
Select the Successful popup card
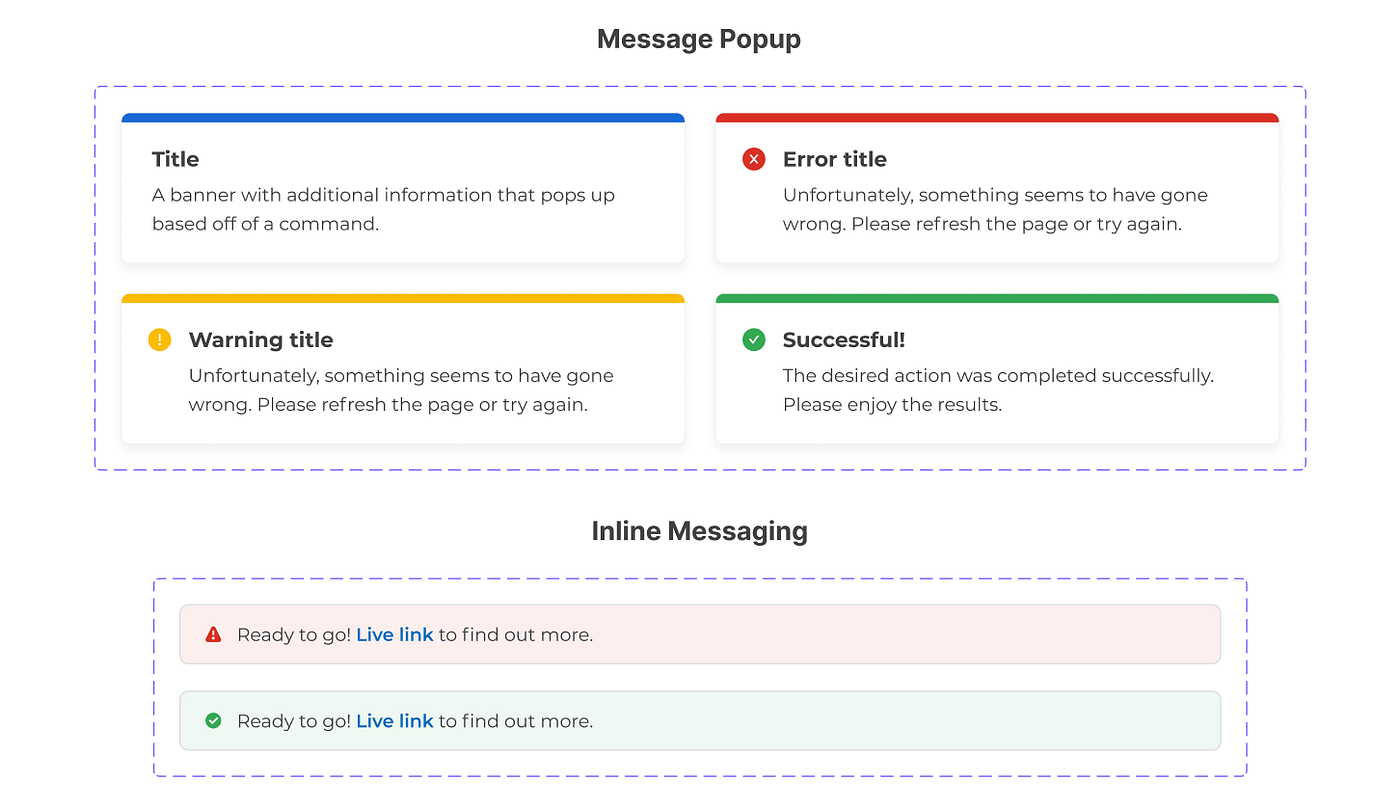click(997, 370)
